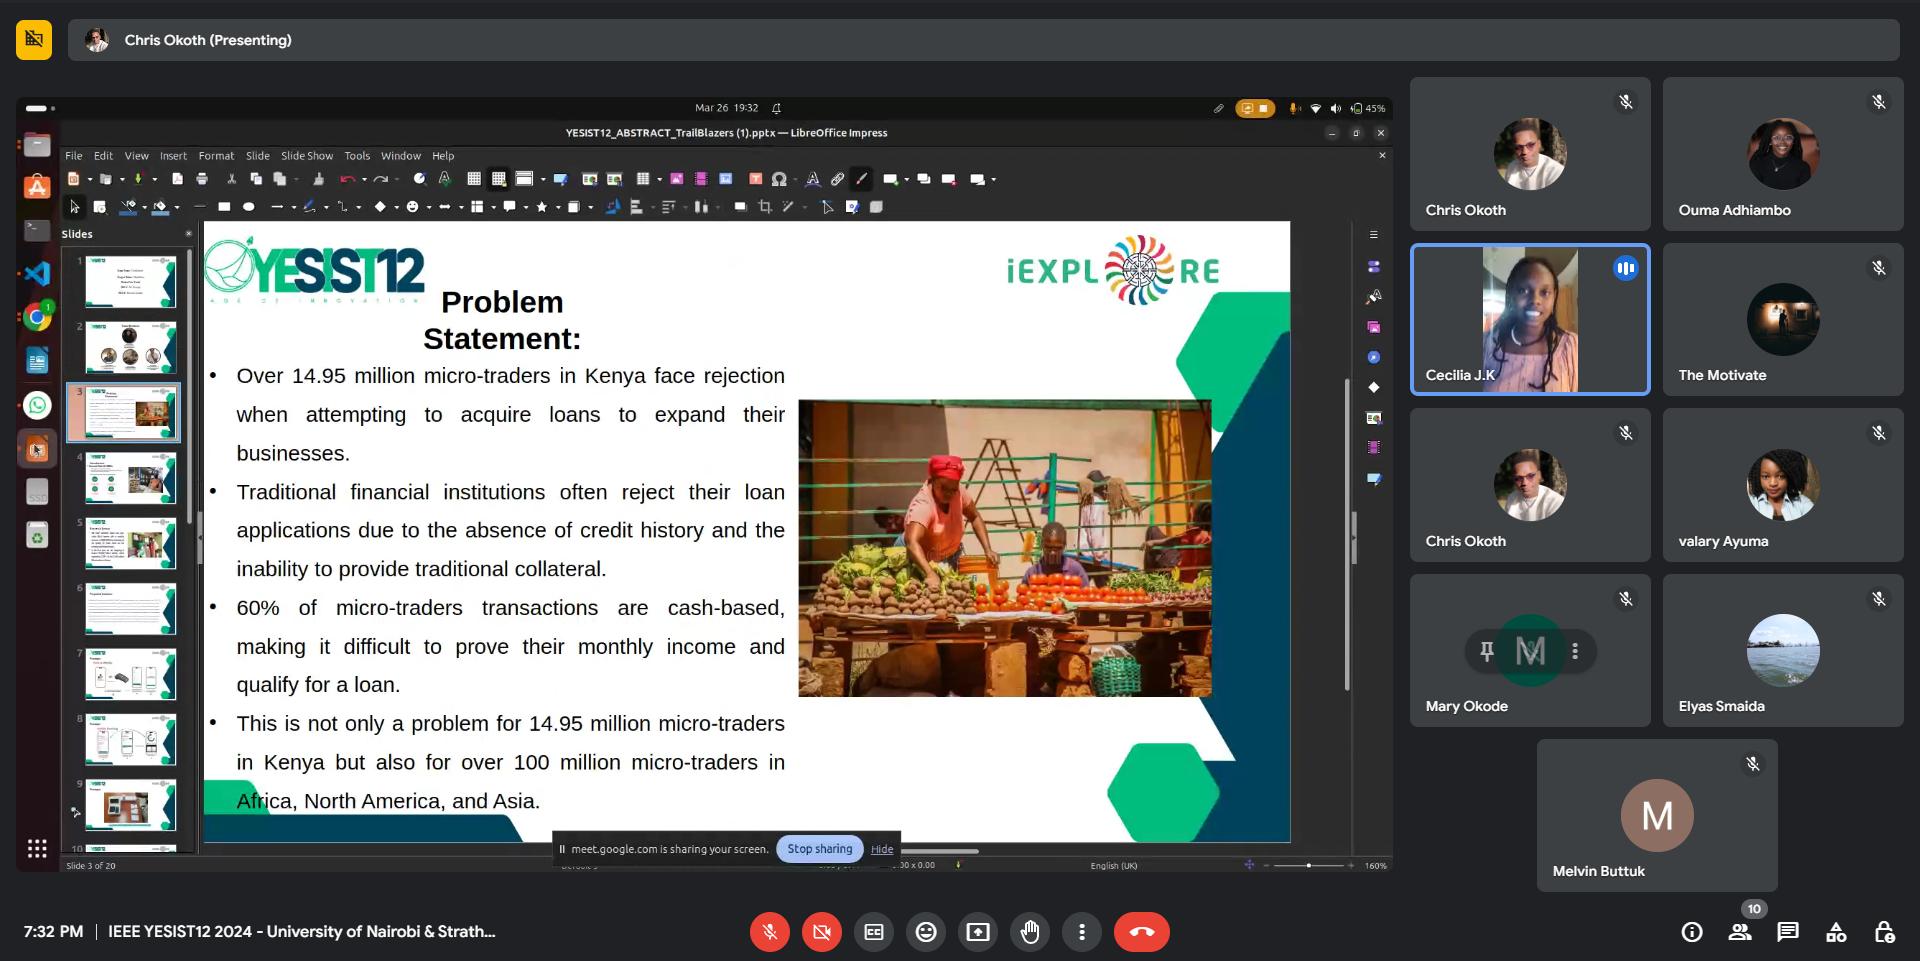Click the Cut scissors icon

231,179
